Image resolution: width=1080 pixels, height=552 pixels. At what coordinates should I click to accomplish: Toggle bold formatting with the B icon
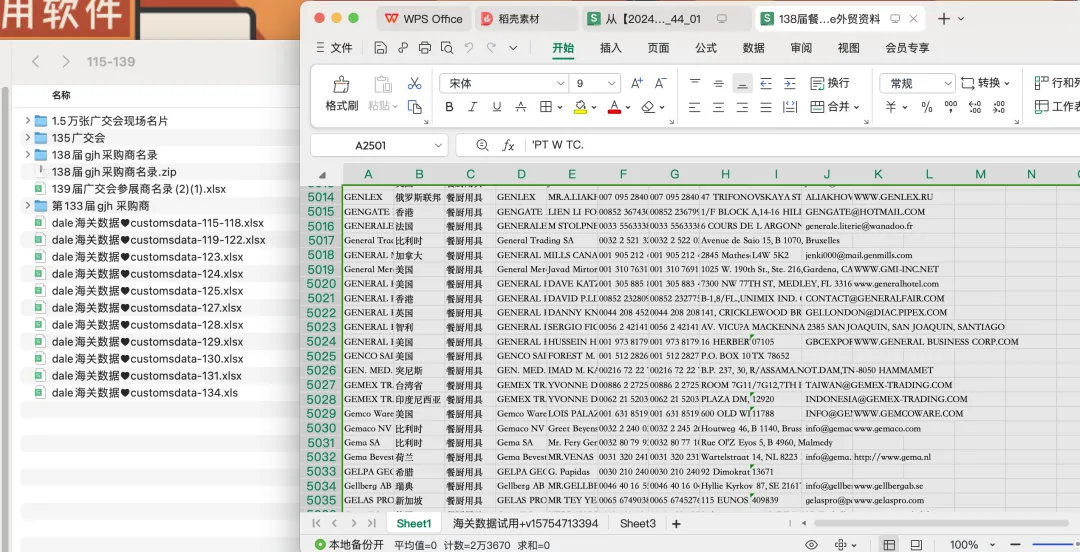click(449, 107)
